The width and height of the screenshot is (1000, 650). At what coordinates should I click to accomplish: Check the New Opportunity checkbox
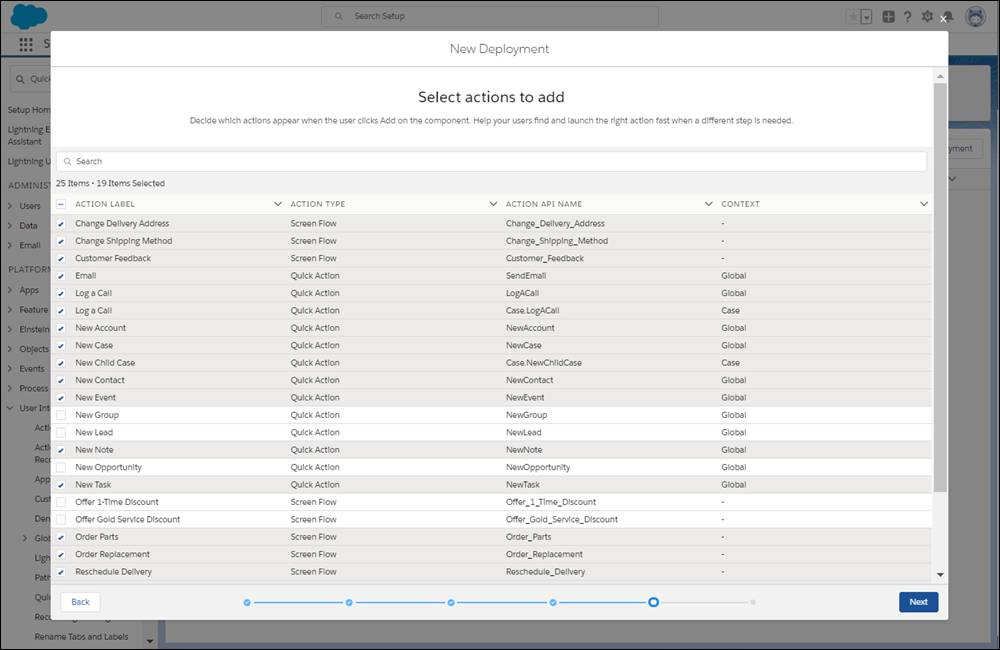(x=61, y=468)
